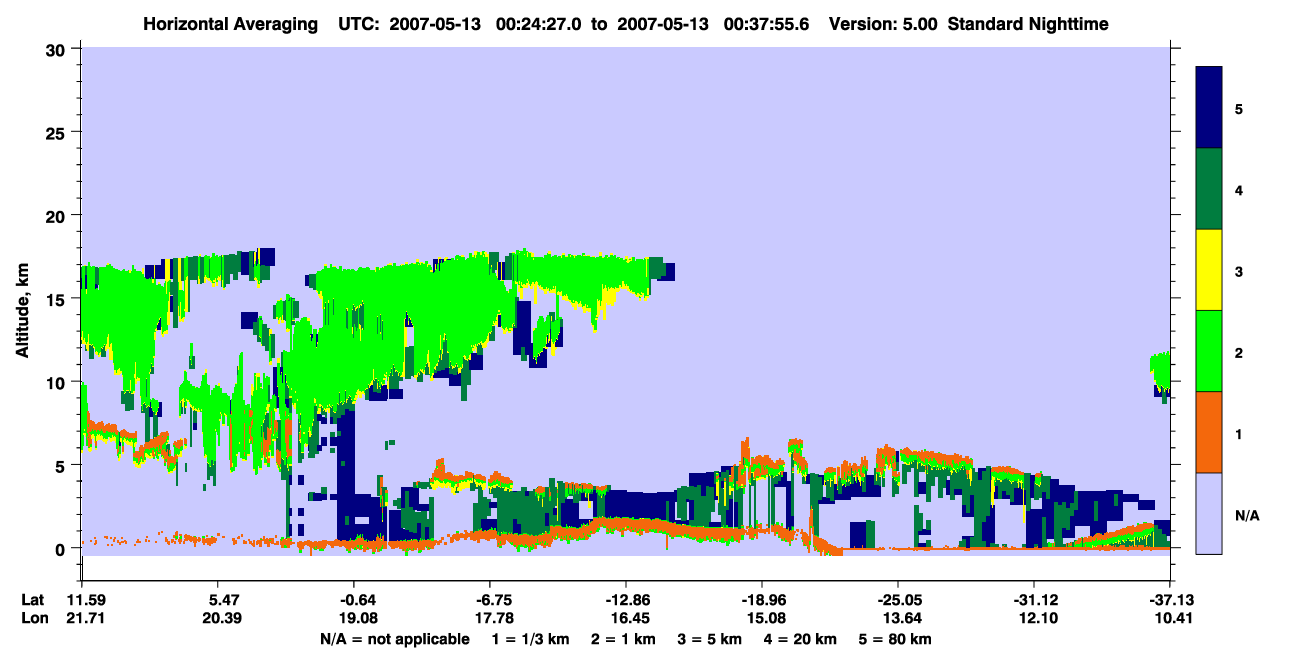
Task: Click the lavender N/A colorbar segment
Action: click(x=1209, y=513)
